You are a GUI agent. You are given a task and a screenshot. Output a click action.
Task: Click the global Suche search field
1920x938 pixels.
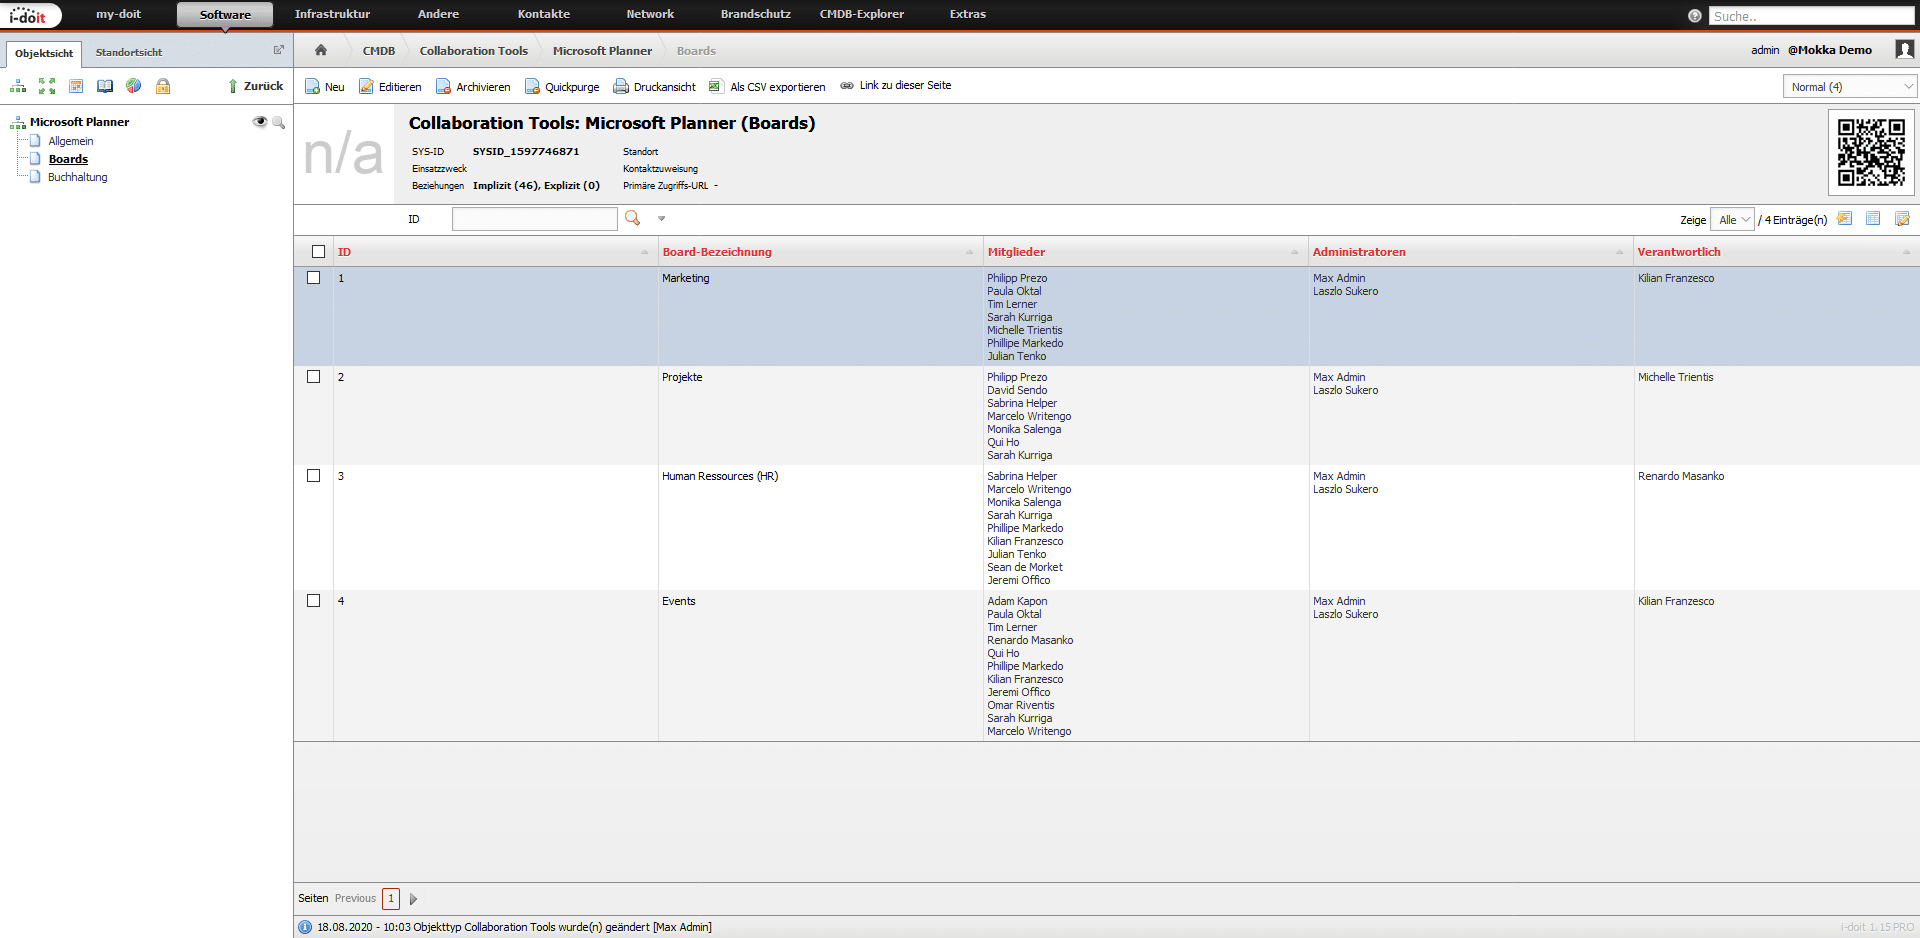click(x=1811, y=16)
